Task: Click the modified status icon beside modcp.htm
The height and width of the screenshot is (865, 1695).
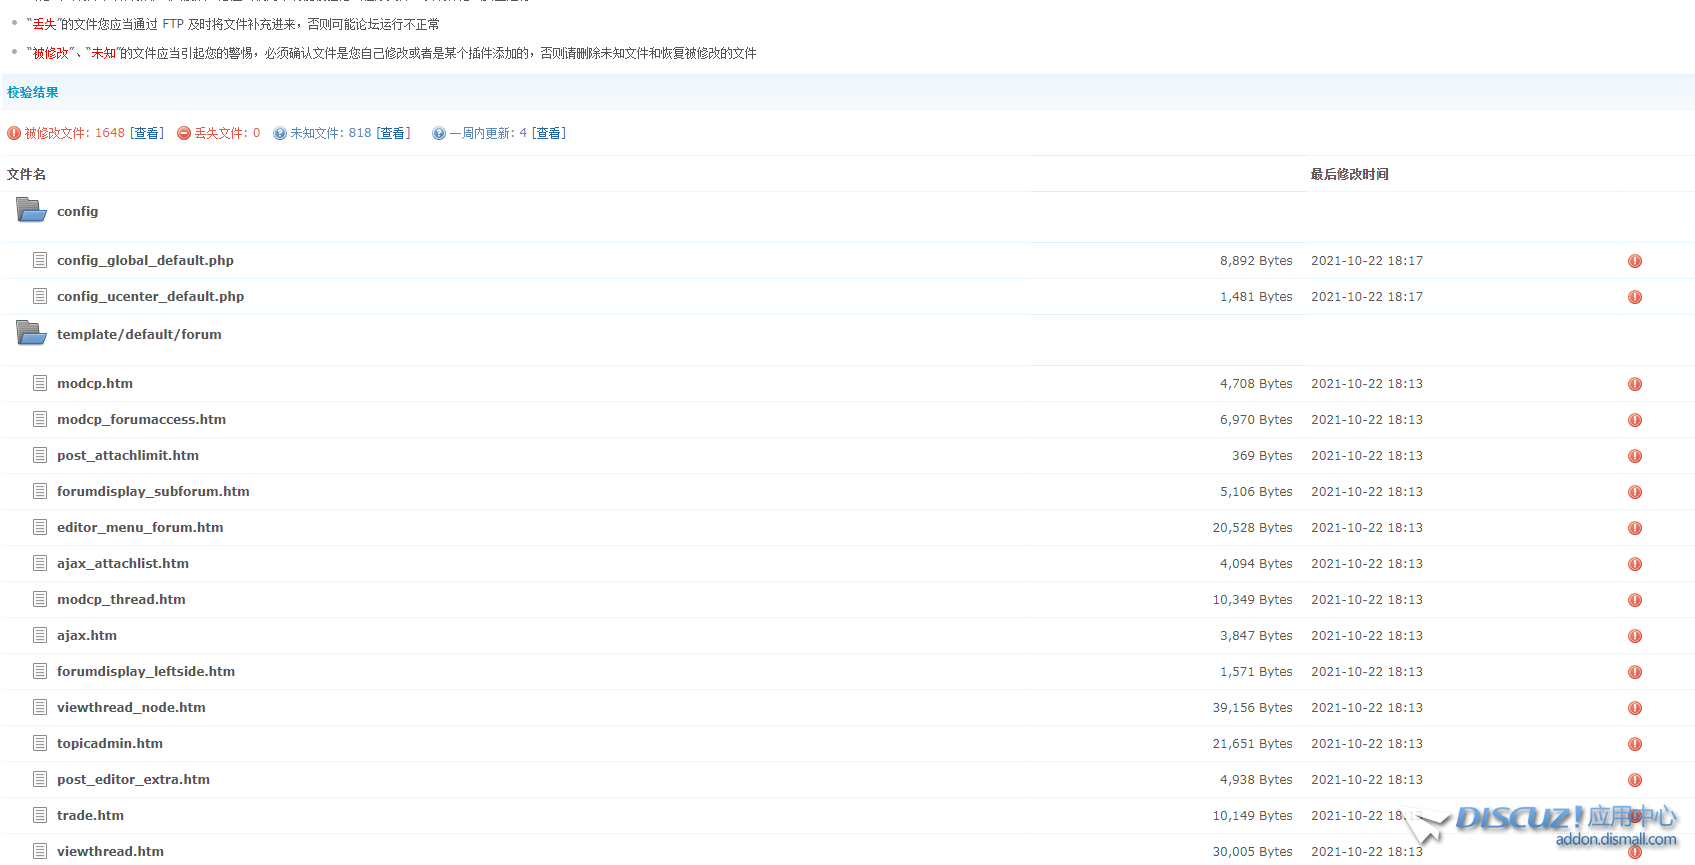Action: pos(1634,384)
